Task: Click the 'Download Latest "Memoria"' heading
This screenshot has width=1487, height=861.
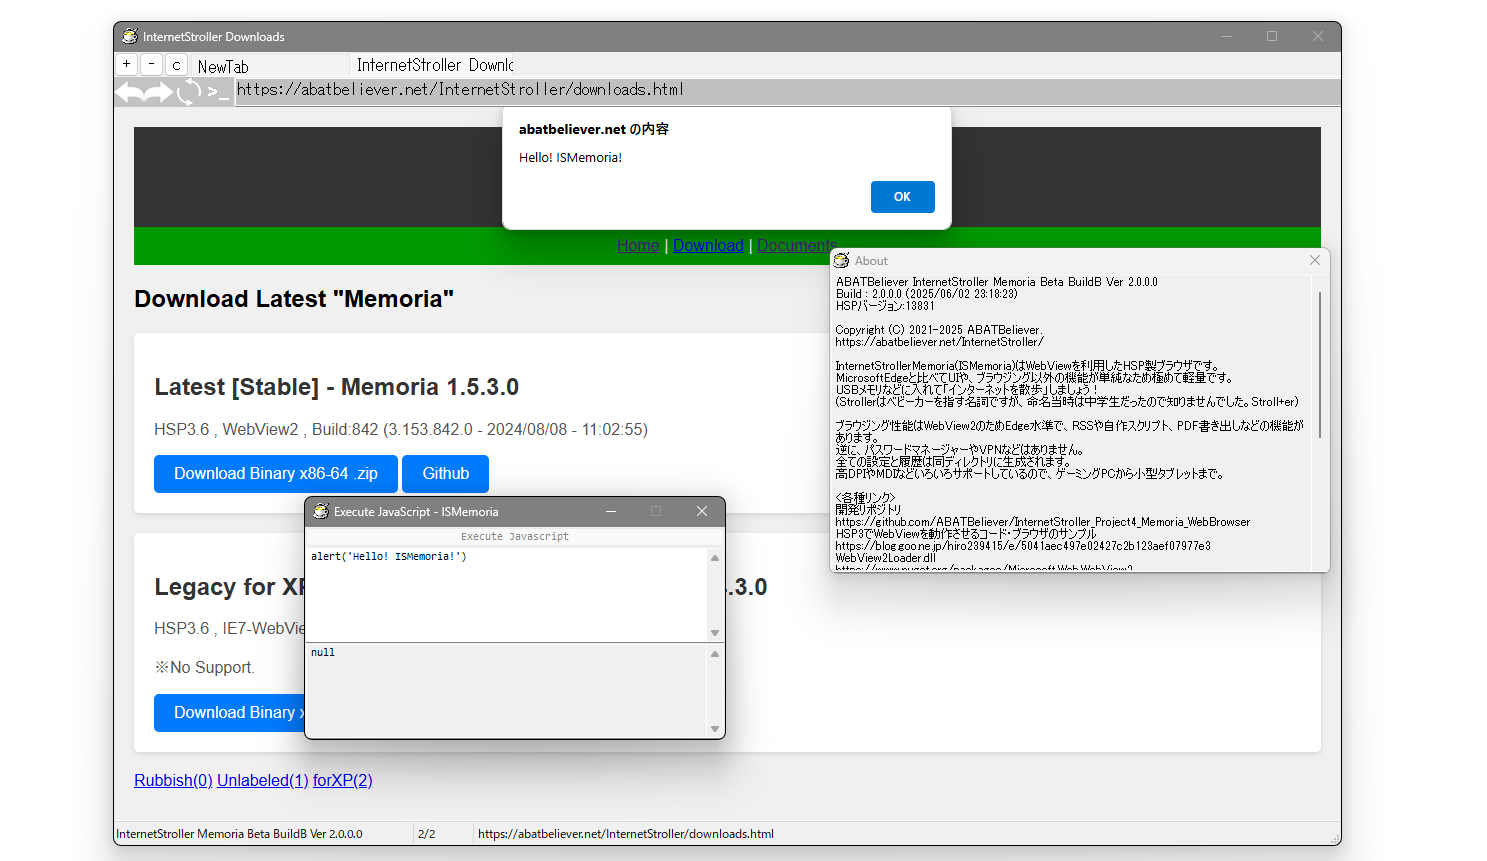Action: [x=294, y=299]
